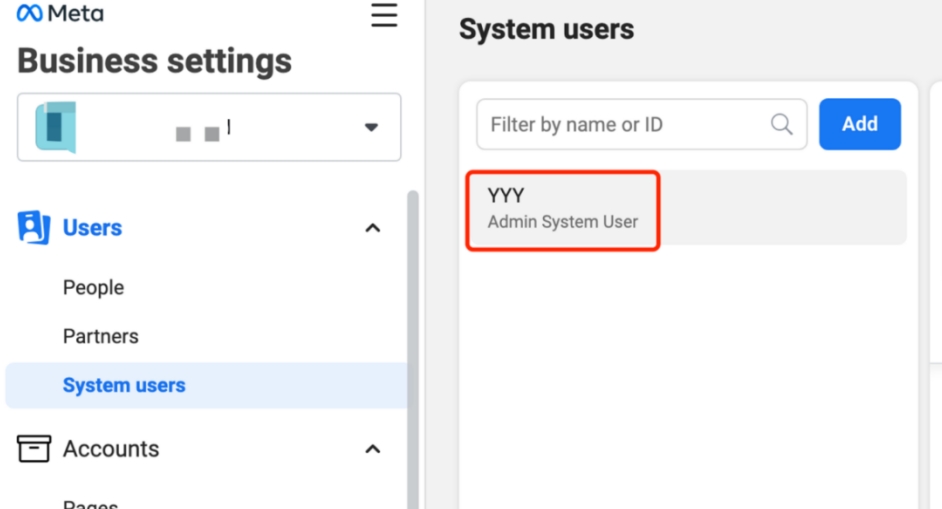Image resolution: width=942 pixels, height=509 pixels.
Task: Collapse the Users section chevron
Action: point(372,228)
